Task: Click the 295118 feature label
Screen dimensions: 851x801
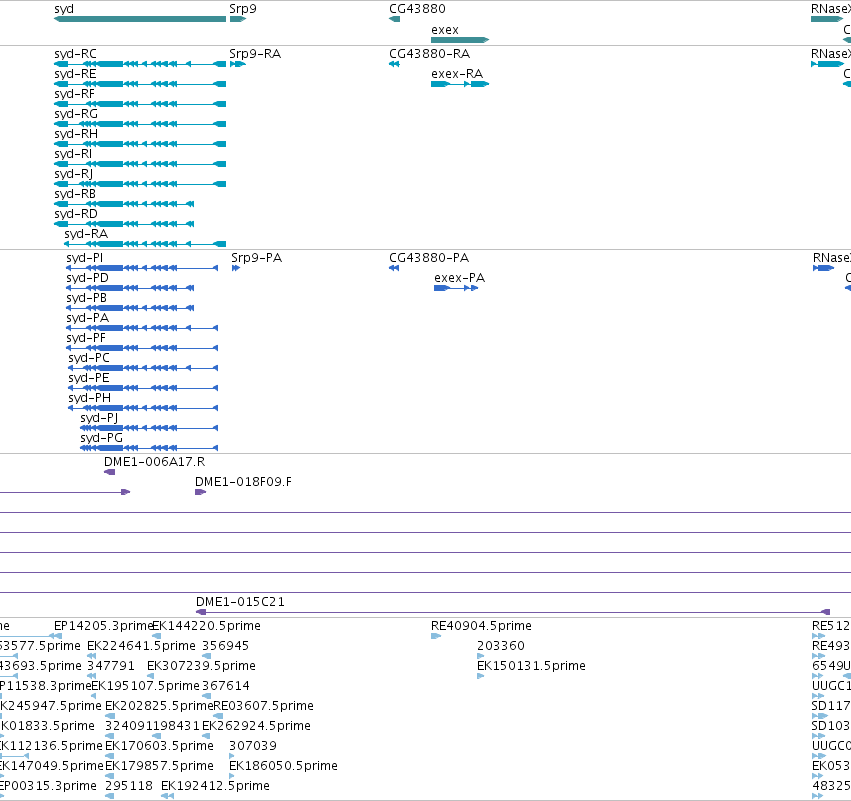Action: click(x=129, y=786)
